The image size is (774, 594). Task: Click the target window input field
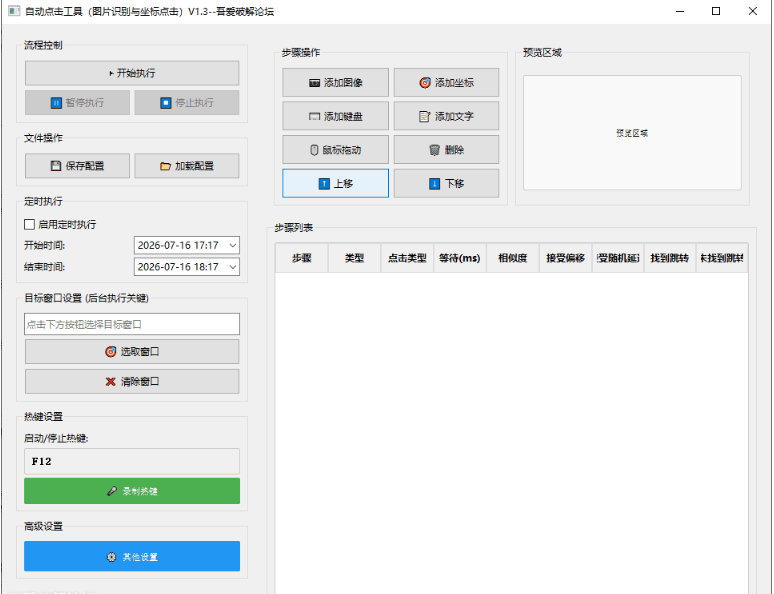(x=132, y=324)
